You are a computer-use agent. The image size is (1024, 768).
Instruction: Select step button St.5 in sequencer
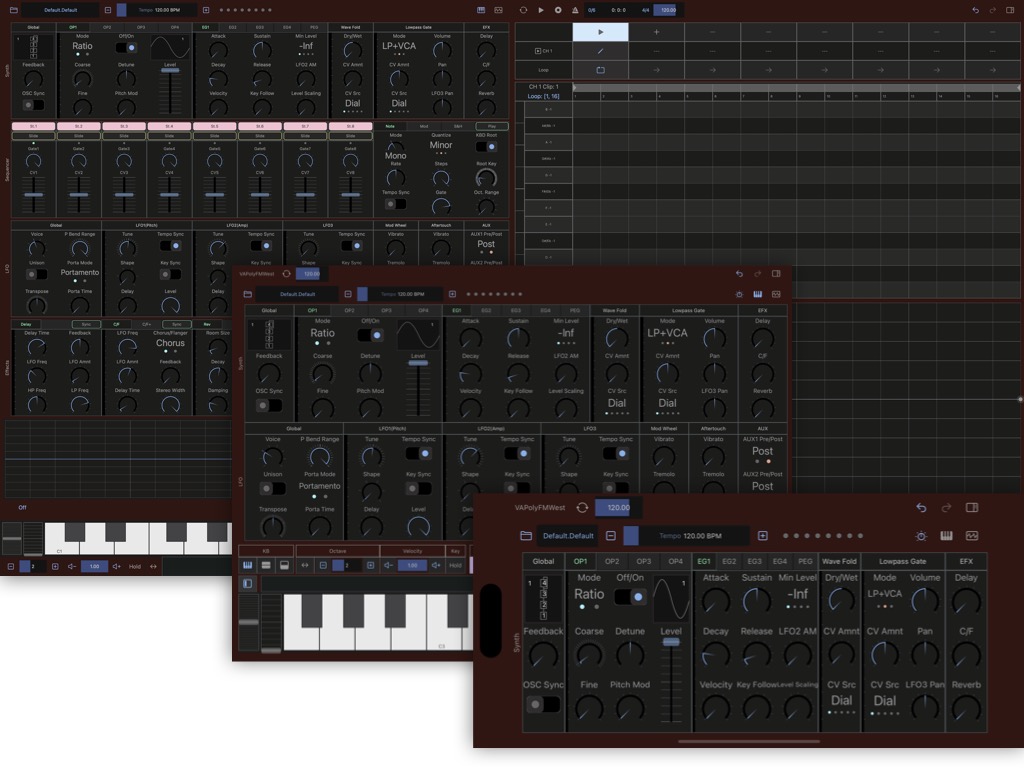point(215,126)
